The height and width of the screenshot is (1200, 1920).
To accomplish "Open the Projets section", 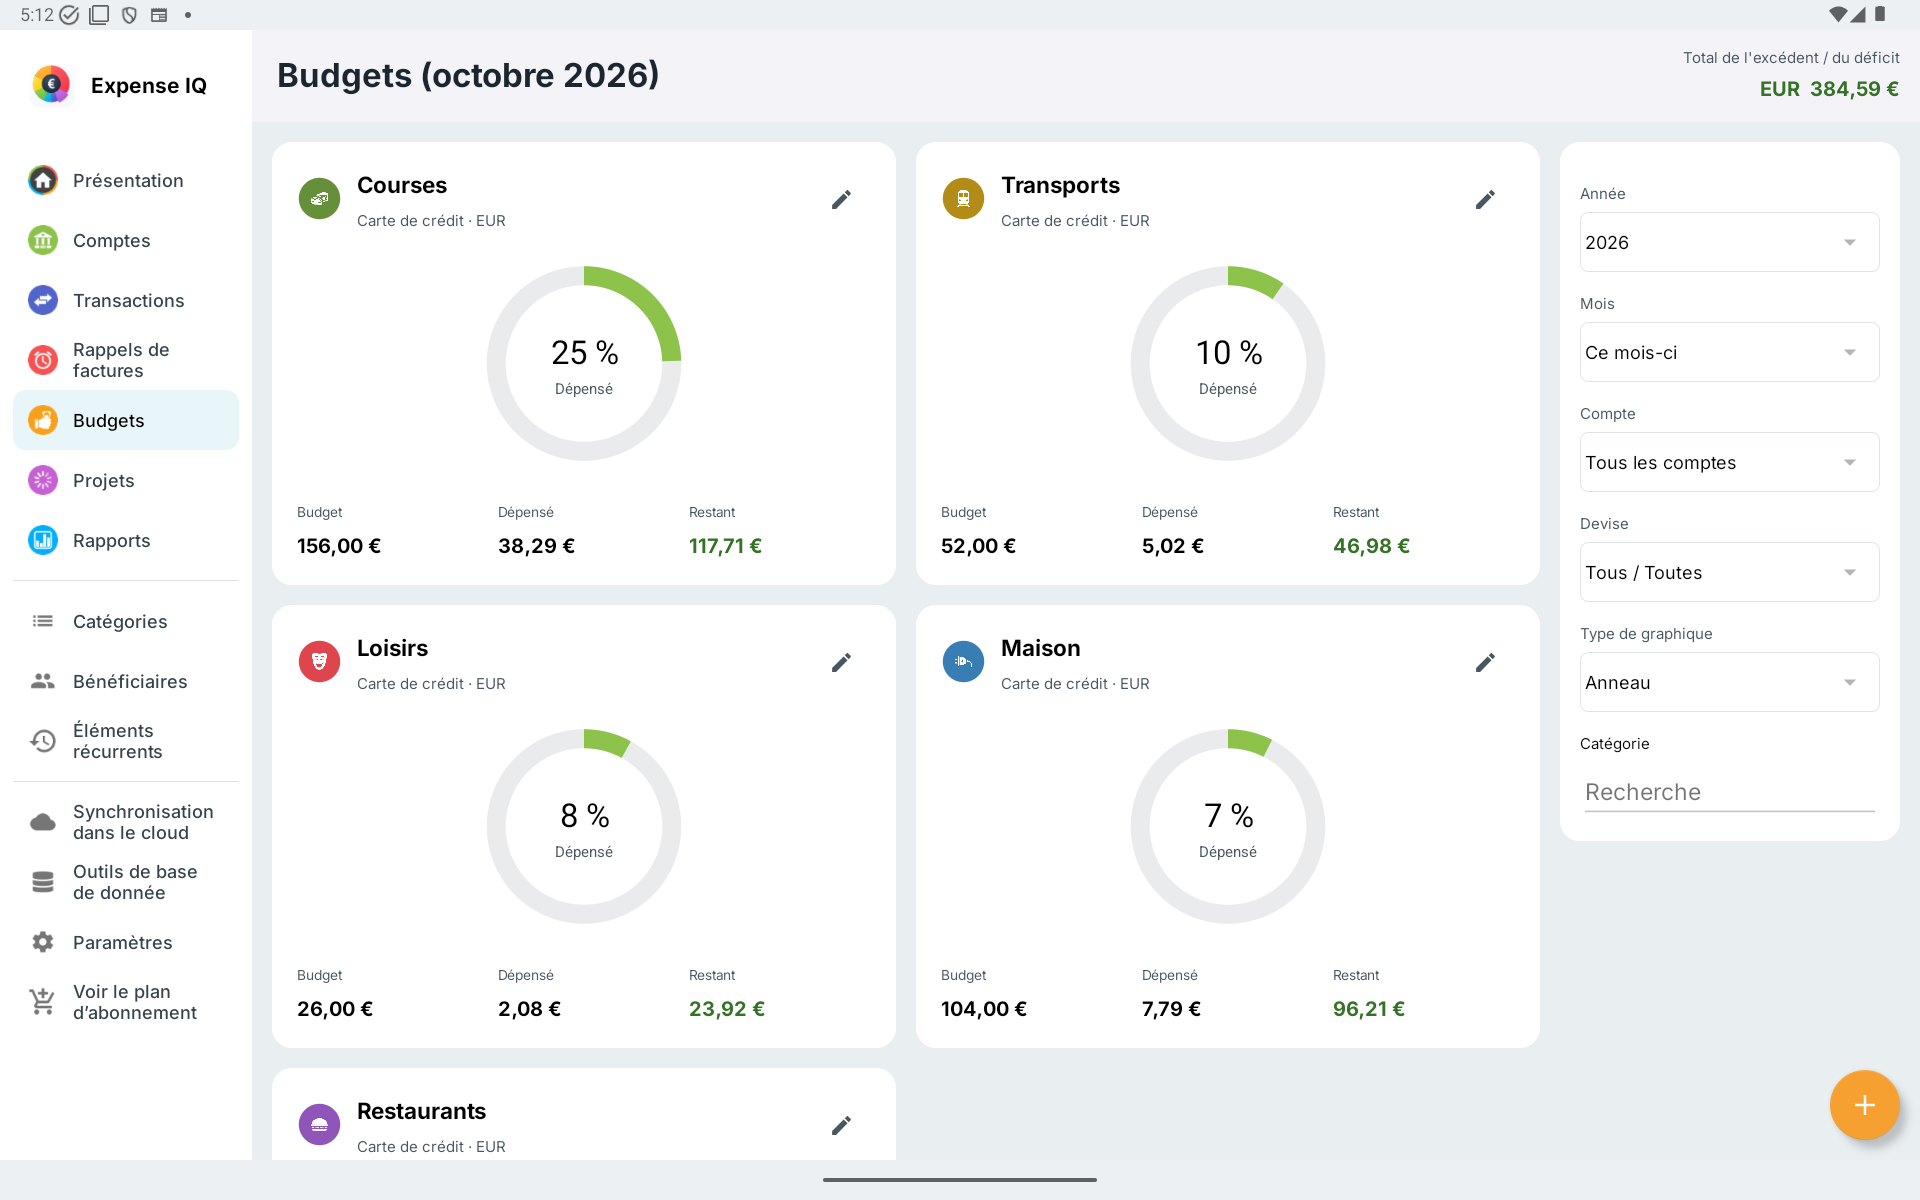I will click(x=126, y=480).
